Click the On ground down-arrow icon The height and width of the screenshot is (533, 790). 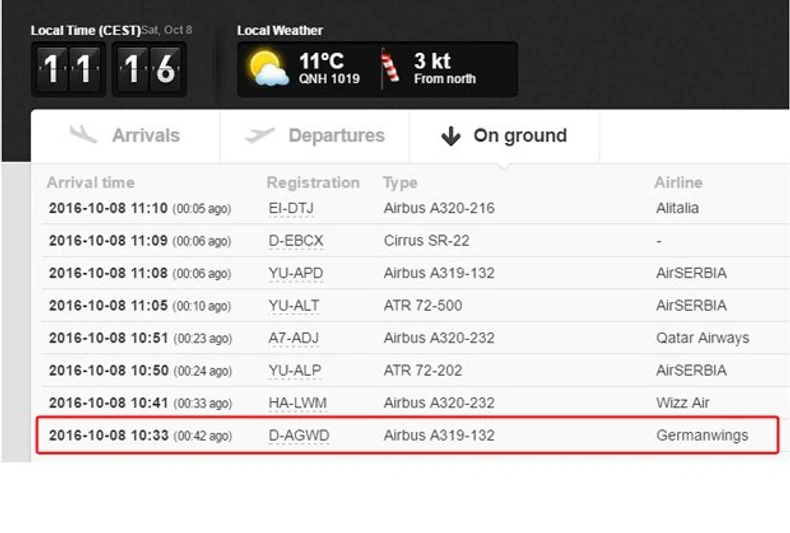point(451,136)
